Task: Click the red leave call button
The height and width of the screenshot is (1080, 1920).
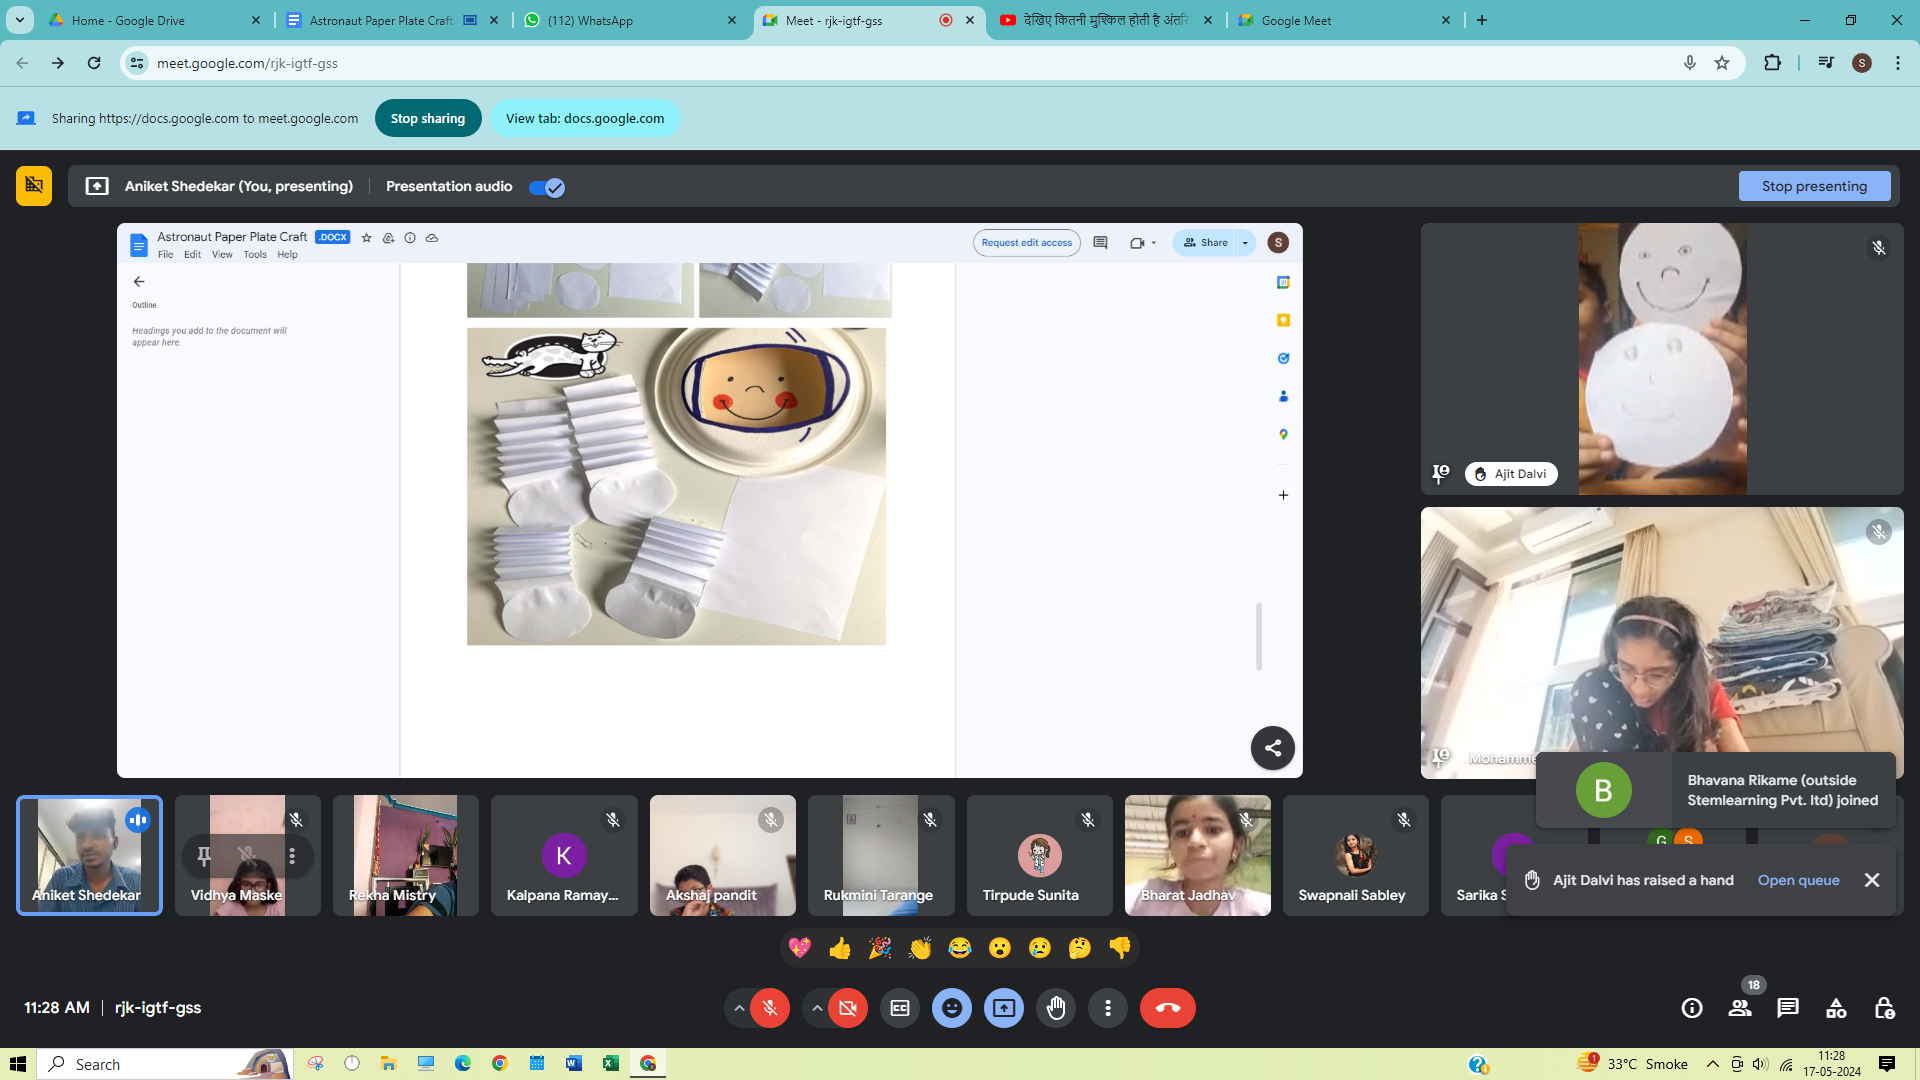Action: [x=1167, y=1008]
